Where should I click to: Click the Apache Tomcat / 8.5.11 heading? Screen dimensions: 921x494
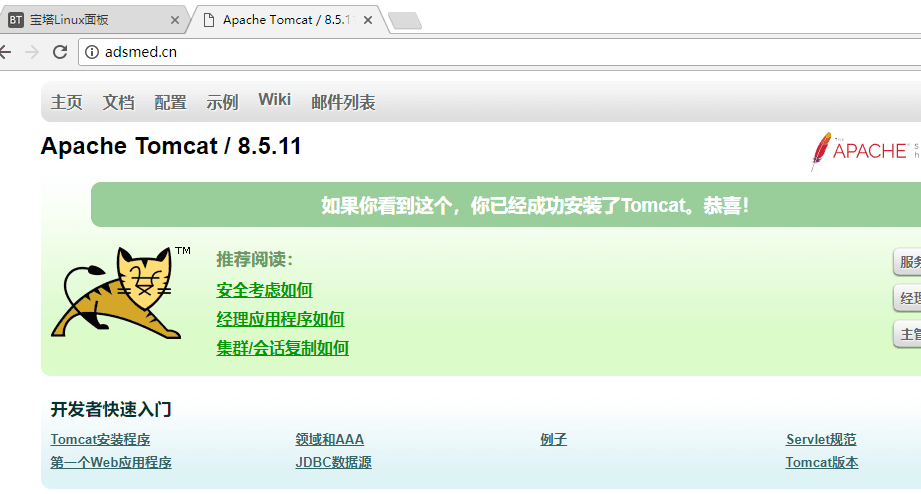[x=171, y=146]
